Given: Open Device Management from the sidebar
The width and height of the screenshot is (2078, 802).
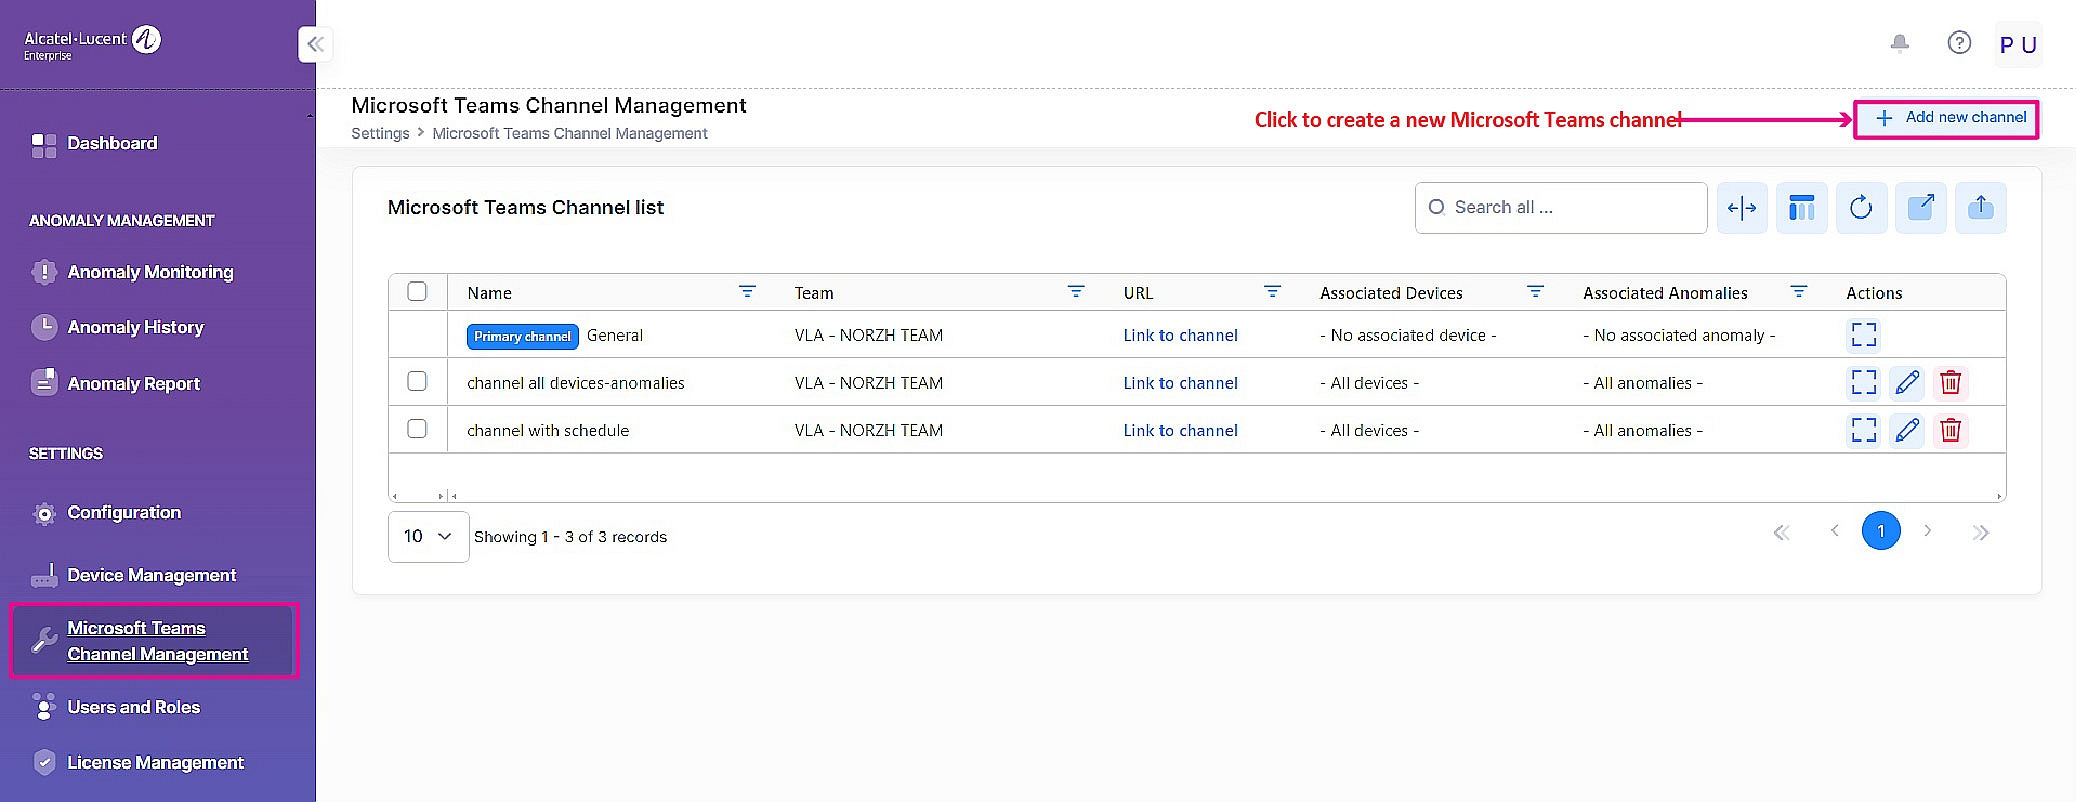Looking at the screenshot, I should pos(151,575).
